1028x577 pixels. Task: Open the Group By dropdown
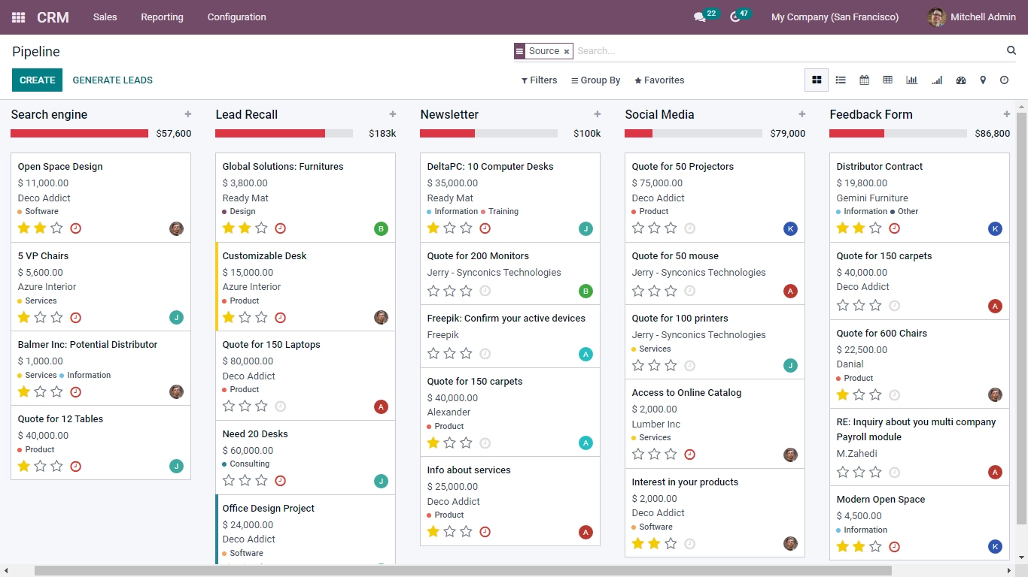[x=595, y=80]
